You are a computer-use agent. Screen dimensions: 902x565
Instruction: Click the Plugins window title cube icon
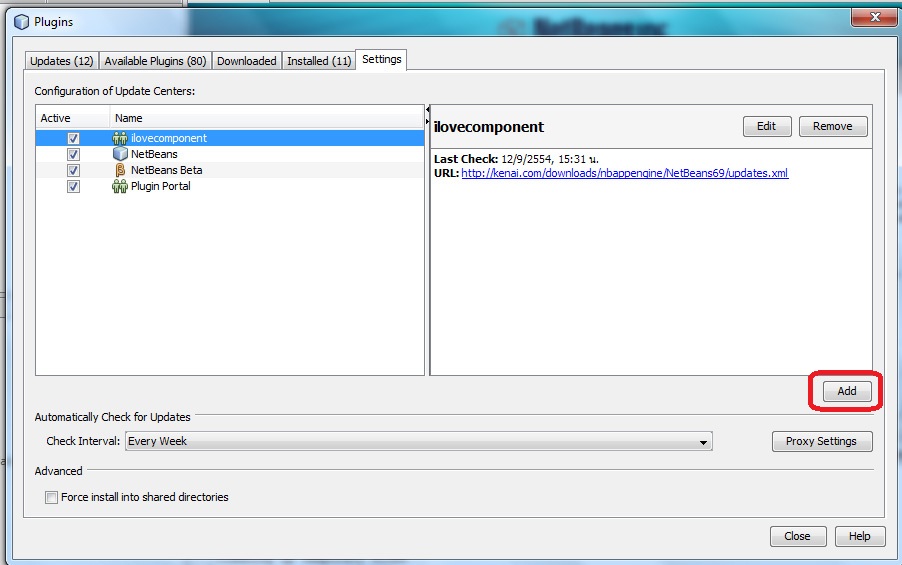(21, 22)
